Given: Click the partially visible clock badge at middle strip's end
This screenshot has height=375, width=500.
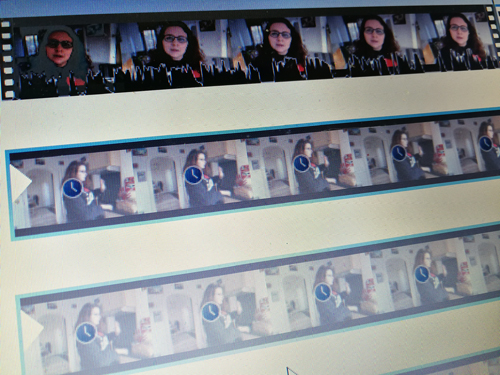Looking at the screenshot, I should [486, 144].
